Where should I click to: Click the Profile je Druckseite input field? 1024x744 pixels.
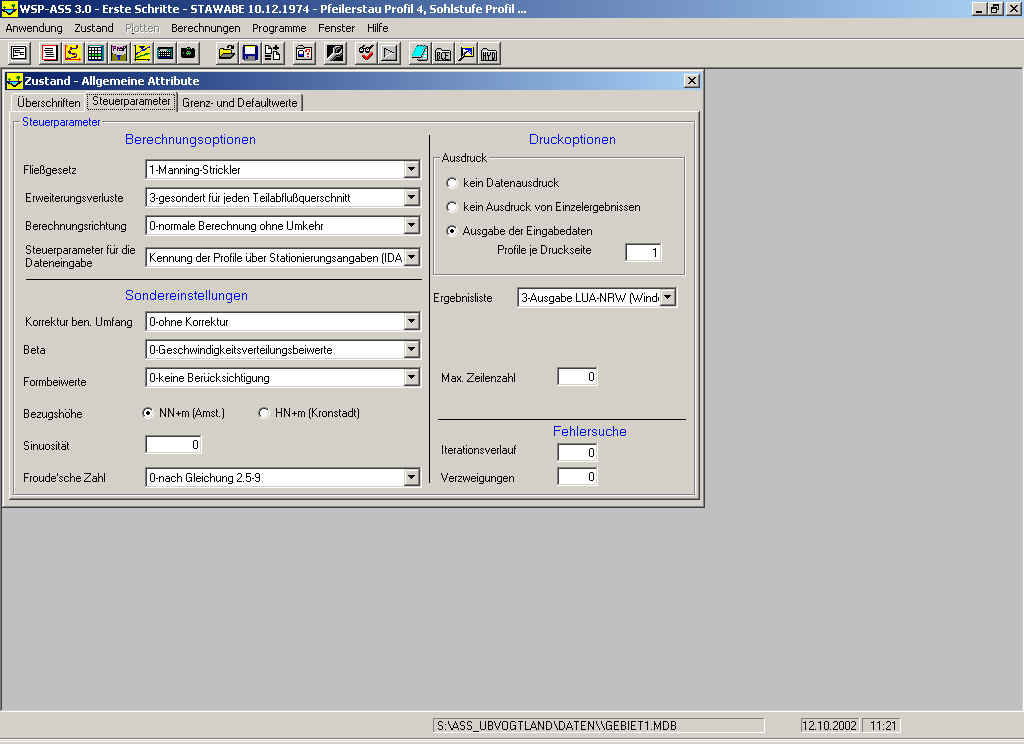pyautogui.click(x=643, y=252)
